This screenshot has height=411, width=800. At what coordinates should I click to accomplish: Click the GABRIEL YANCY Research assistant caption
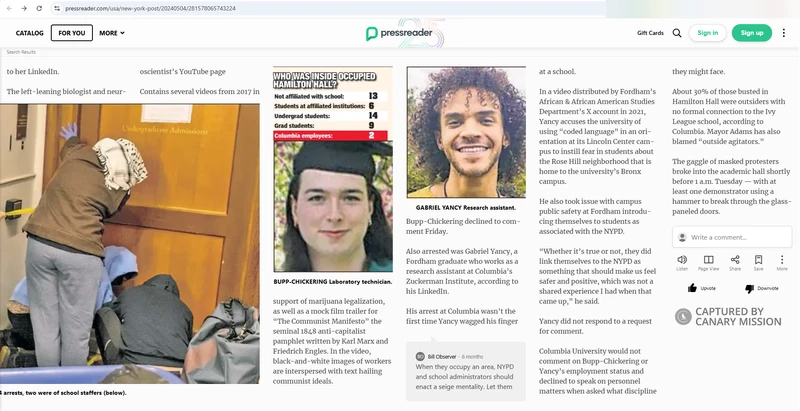coord(466,208)
